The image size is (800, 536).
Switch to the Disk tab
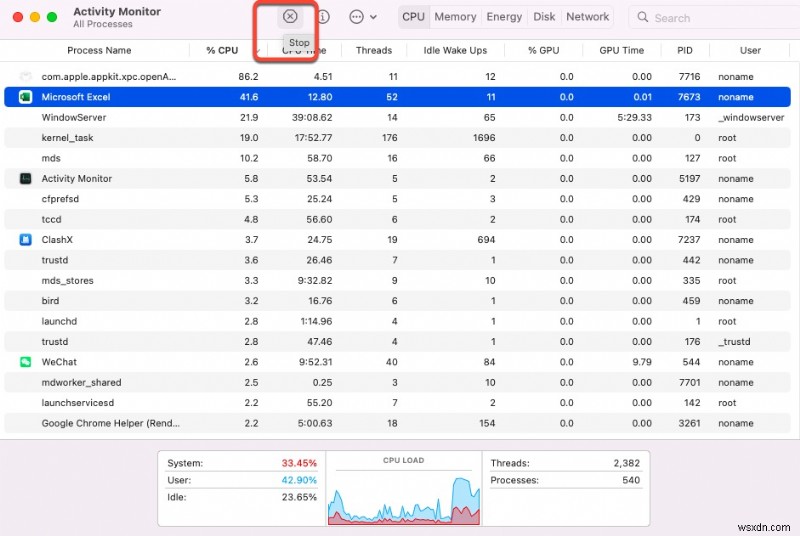[544, 17]
